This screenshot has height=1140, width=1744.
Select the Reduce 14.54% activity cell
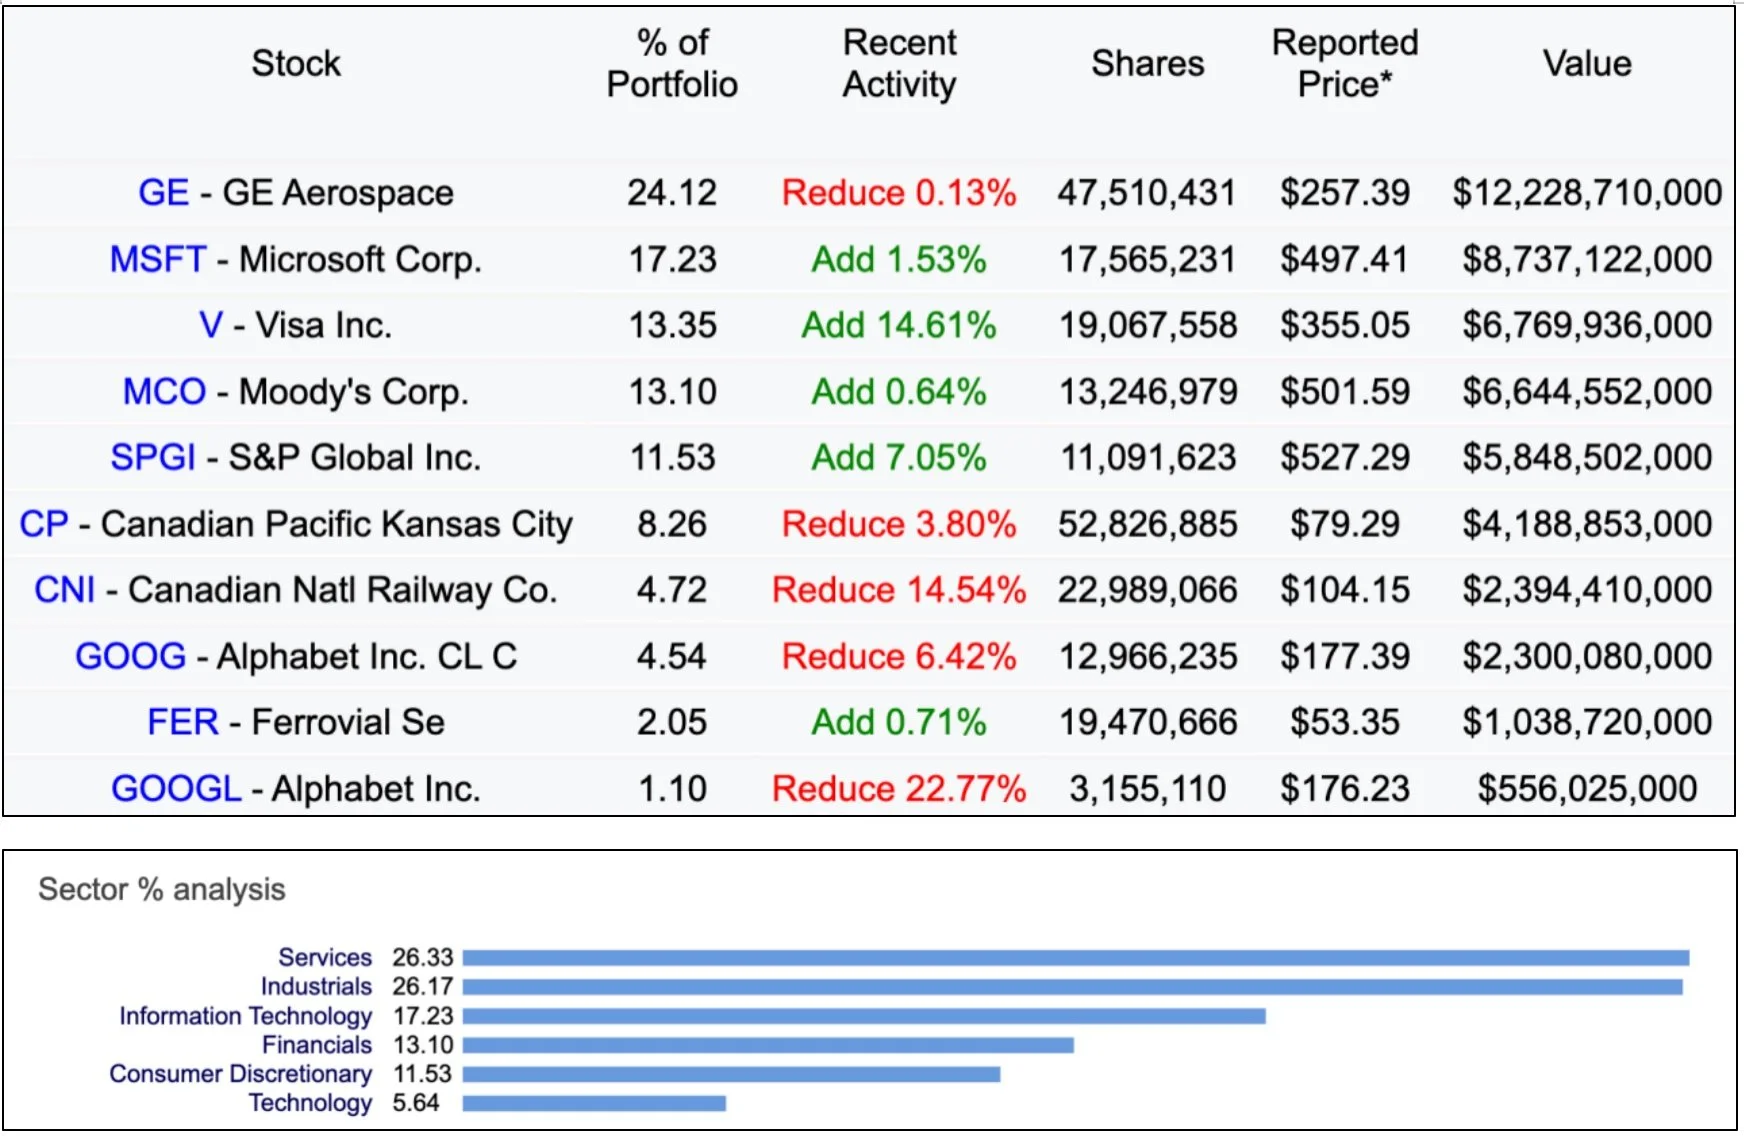899,590
